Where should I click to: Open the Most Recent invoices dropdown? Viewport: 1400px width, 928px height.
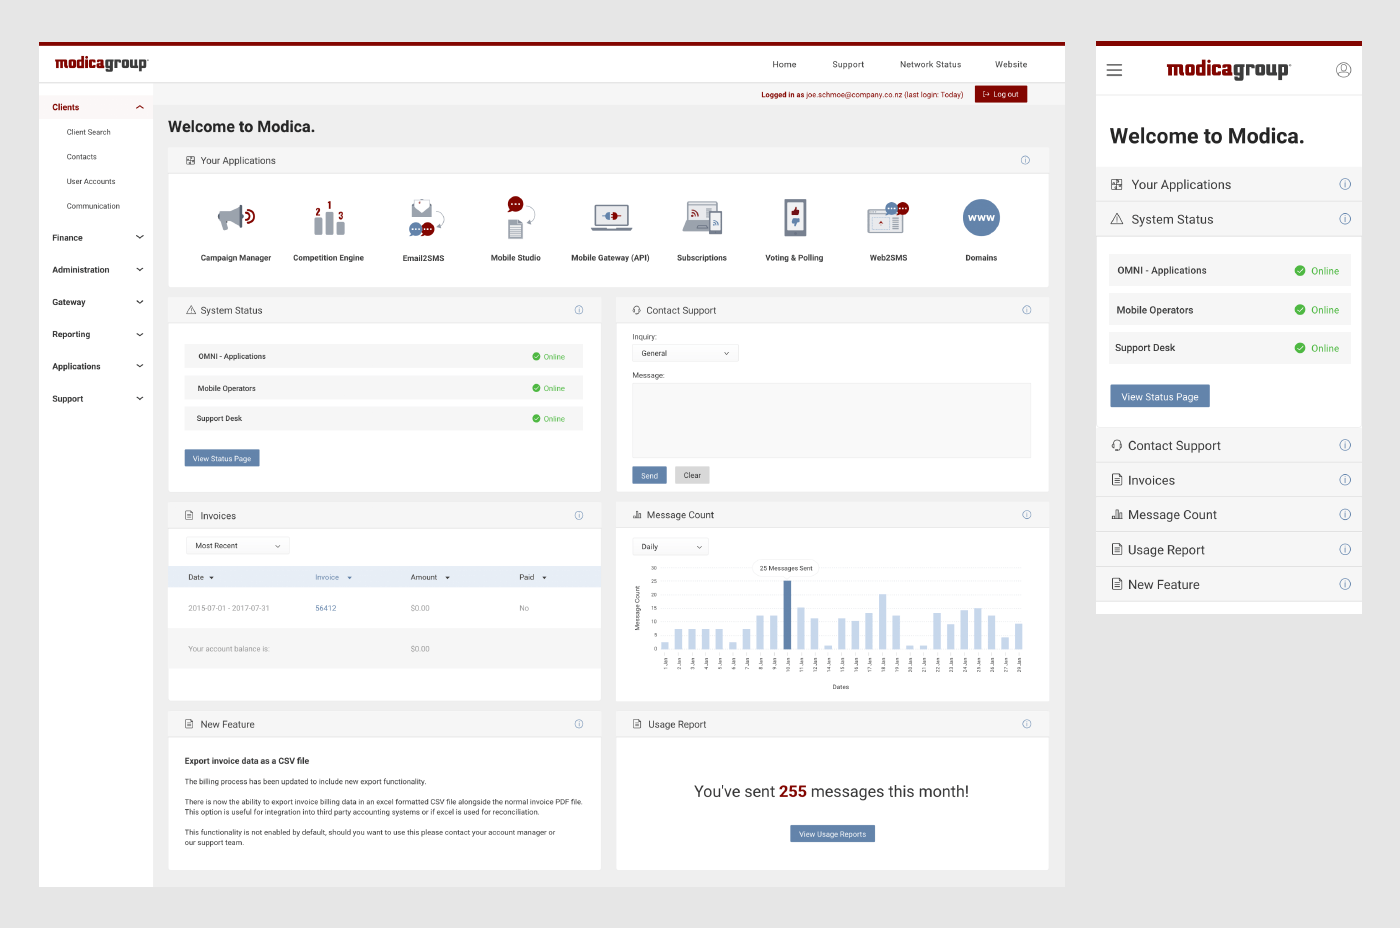pyautogui.click(x=238, y=546)
